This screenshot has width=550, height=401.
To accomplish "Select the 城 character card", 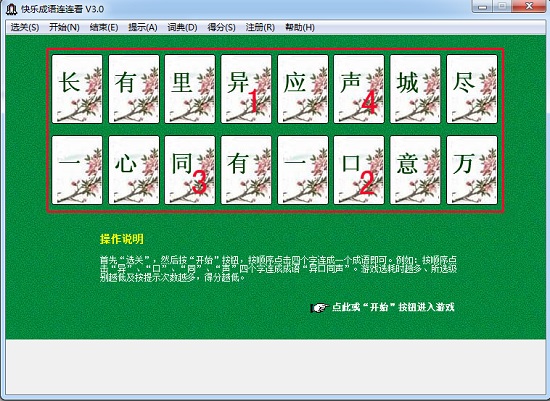I will click(415, 89).
